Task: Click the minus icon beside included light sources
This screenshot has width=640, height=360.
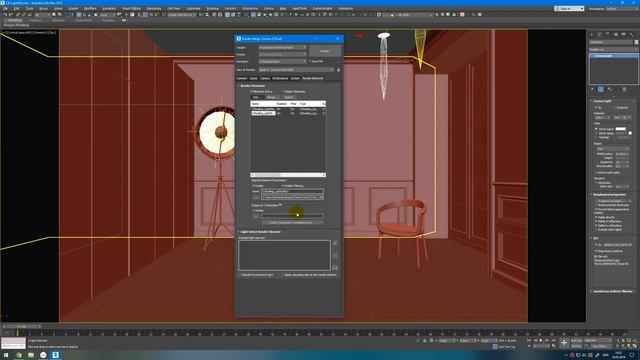Action: click(x=335, y=256)
